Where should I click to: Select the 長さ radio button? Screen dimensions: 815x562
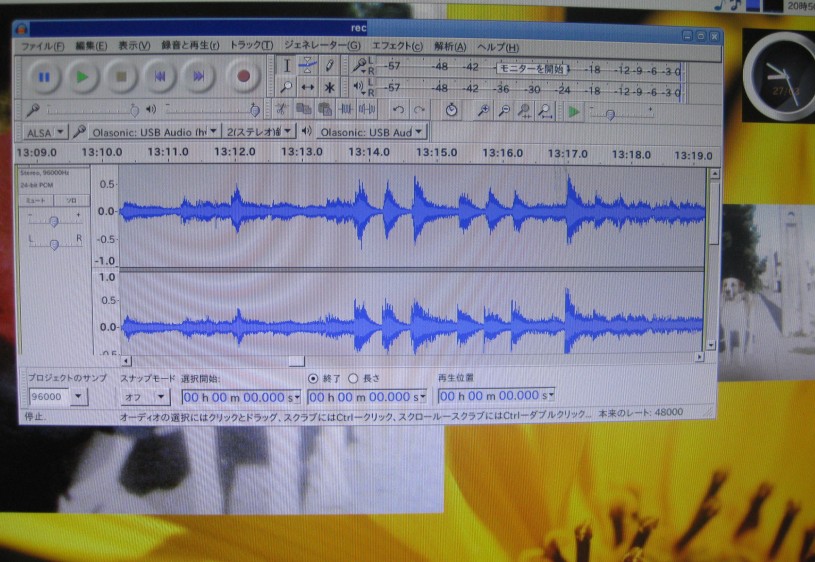[353, 378]
